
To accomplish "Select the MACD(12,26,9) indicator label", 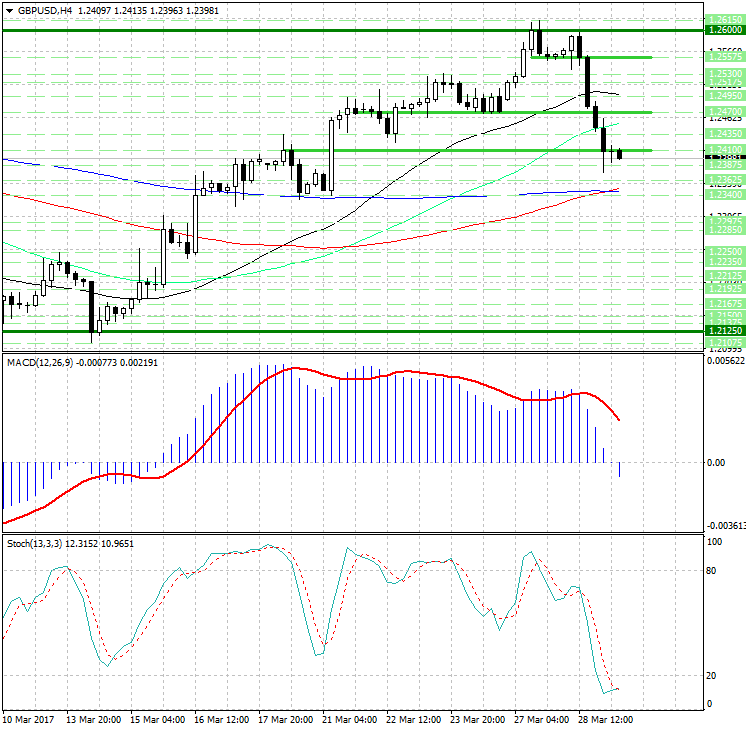I will (40, 363).
